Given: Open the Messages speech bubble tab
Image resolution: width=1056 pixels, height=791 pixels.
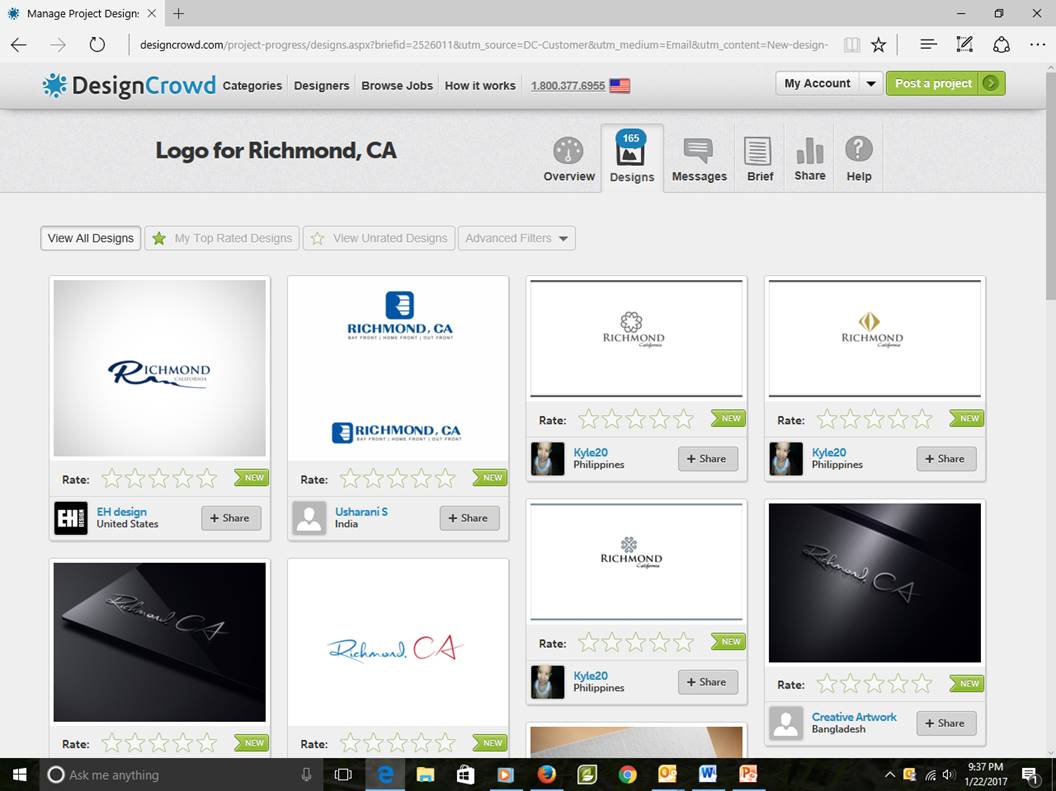Looking at the screenshot, I should pos(699,160).
